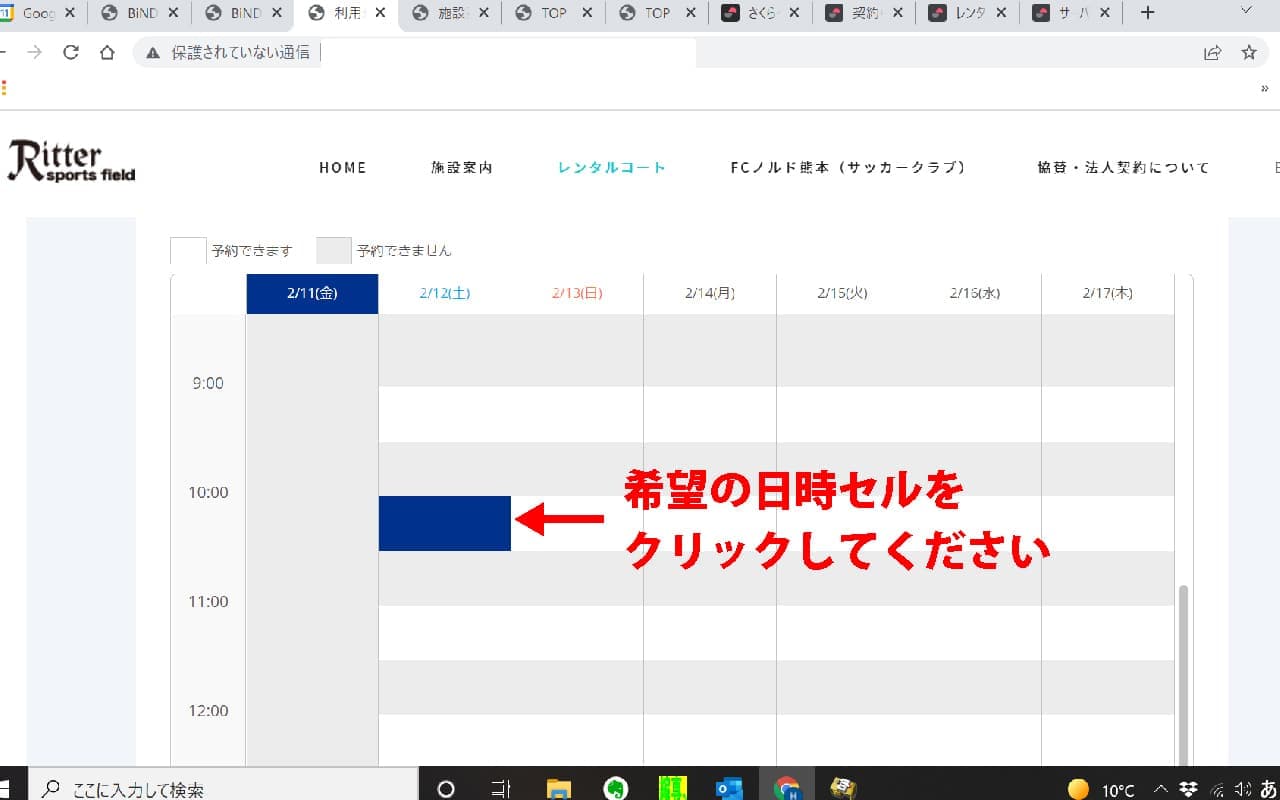The image size is (1280, 800).
Task: Open a new tab with plus icon
Action: [1147, 13]
